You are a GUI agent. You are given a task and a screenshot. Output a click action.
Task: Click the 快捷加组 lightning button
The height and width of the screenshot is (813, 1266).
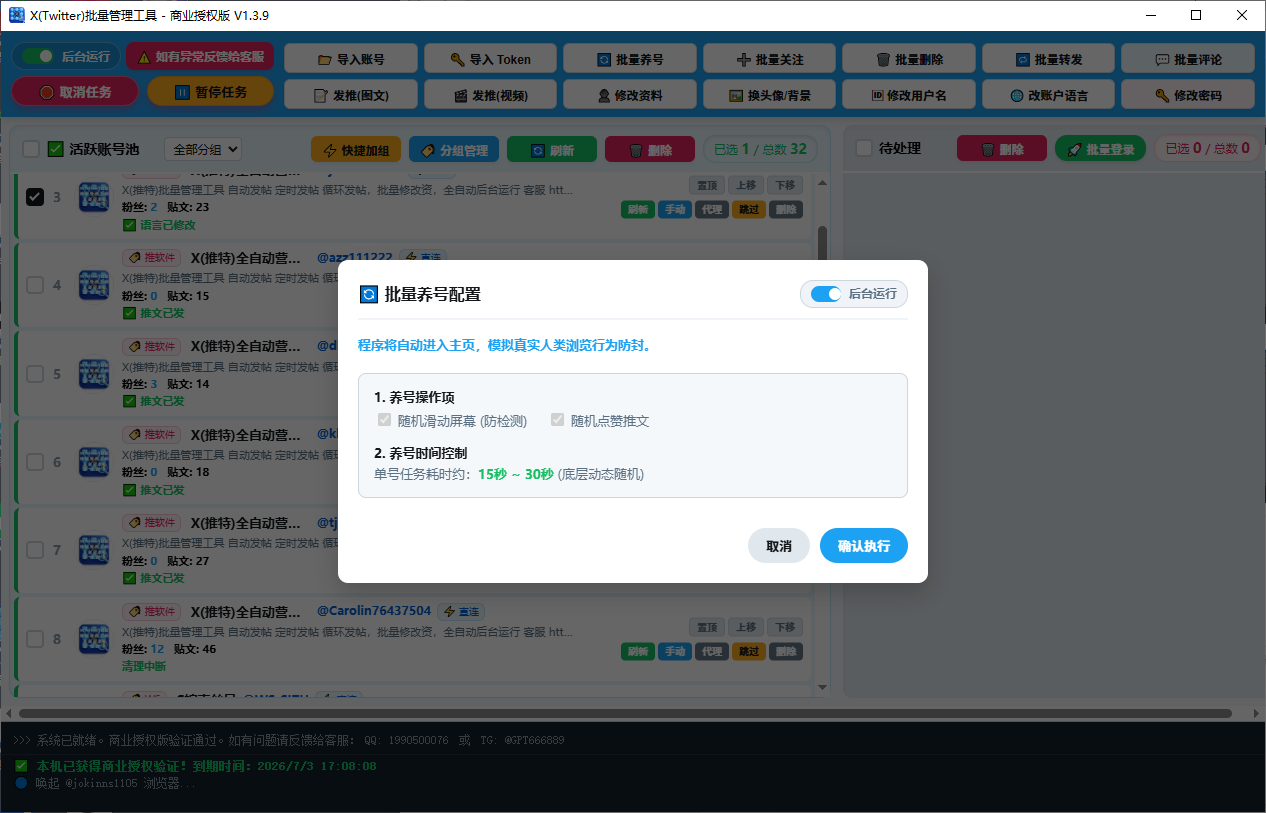[x=356, y=150]
